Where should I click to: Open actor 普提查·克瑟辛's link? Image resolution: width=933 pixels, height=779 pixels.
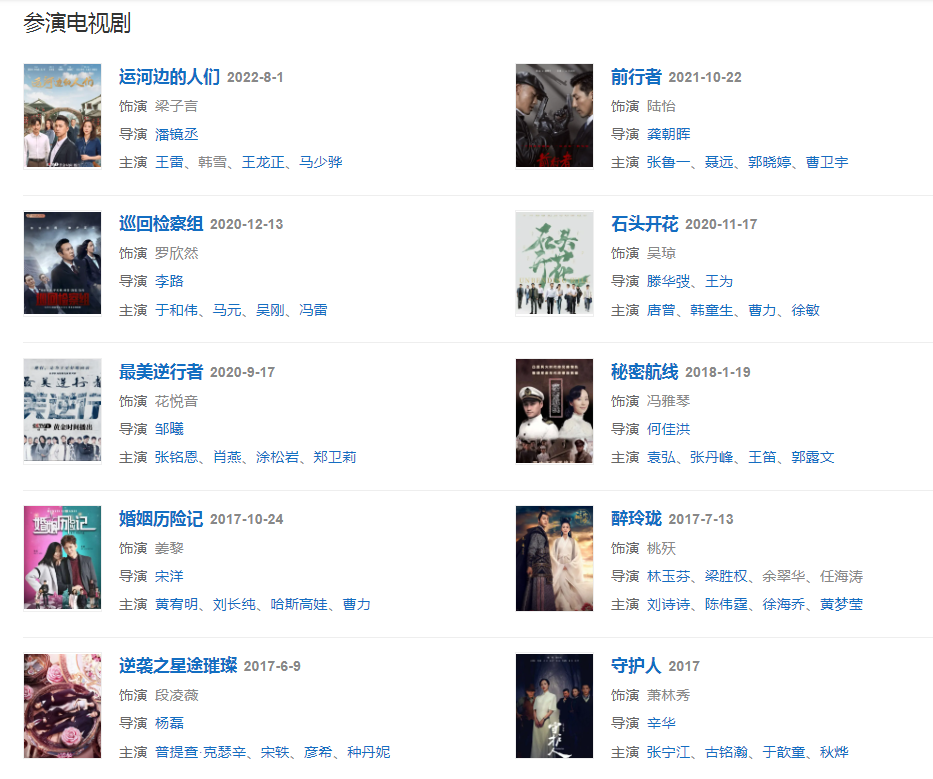coord(201,752)
